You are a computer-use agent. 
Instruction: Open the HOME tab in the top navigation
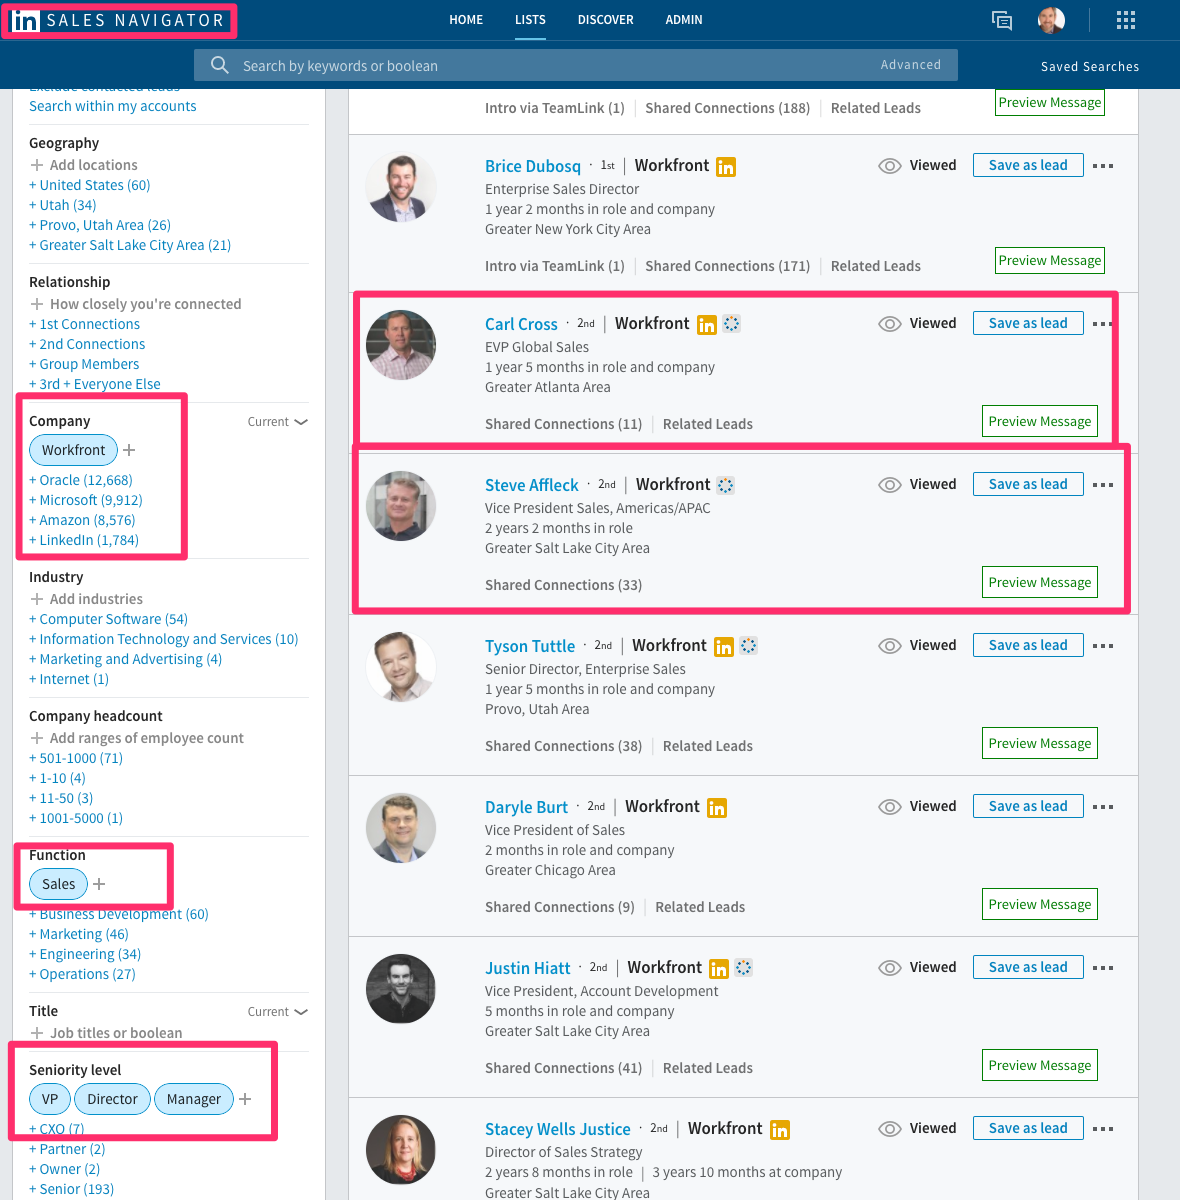pos(466,19)
